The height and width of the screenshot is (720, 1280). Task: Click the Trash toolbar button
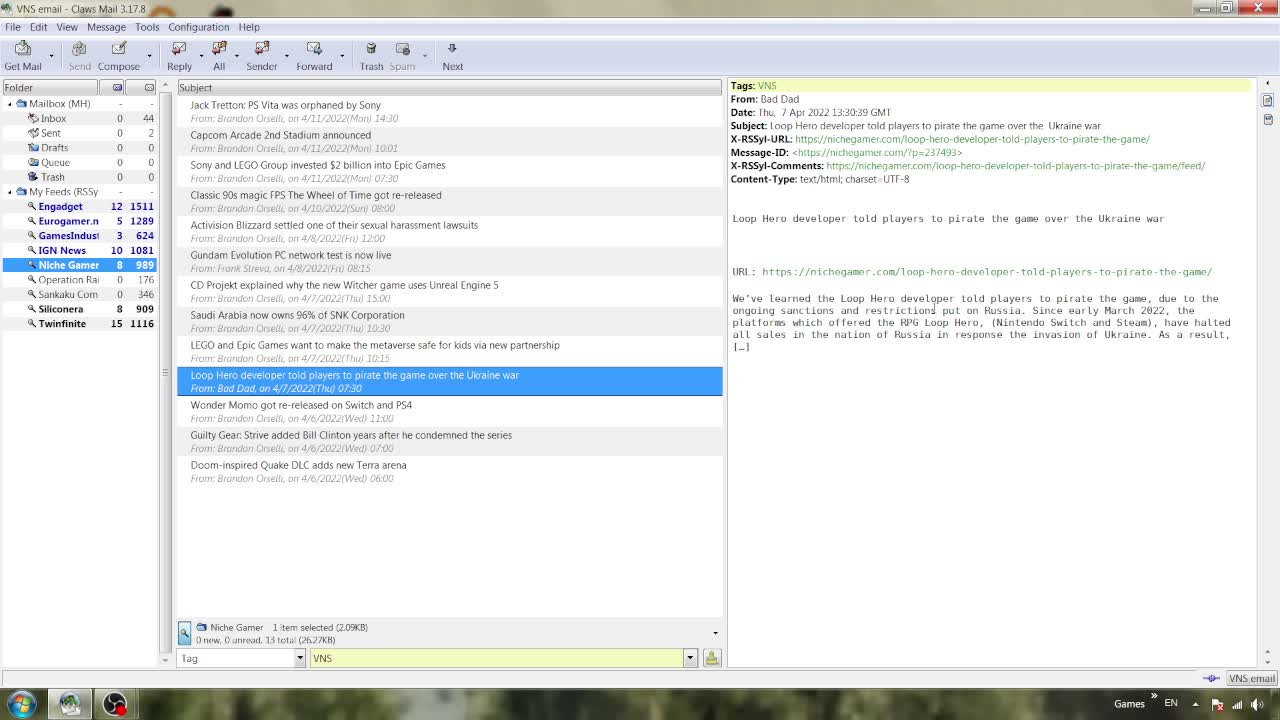(371, 56)
